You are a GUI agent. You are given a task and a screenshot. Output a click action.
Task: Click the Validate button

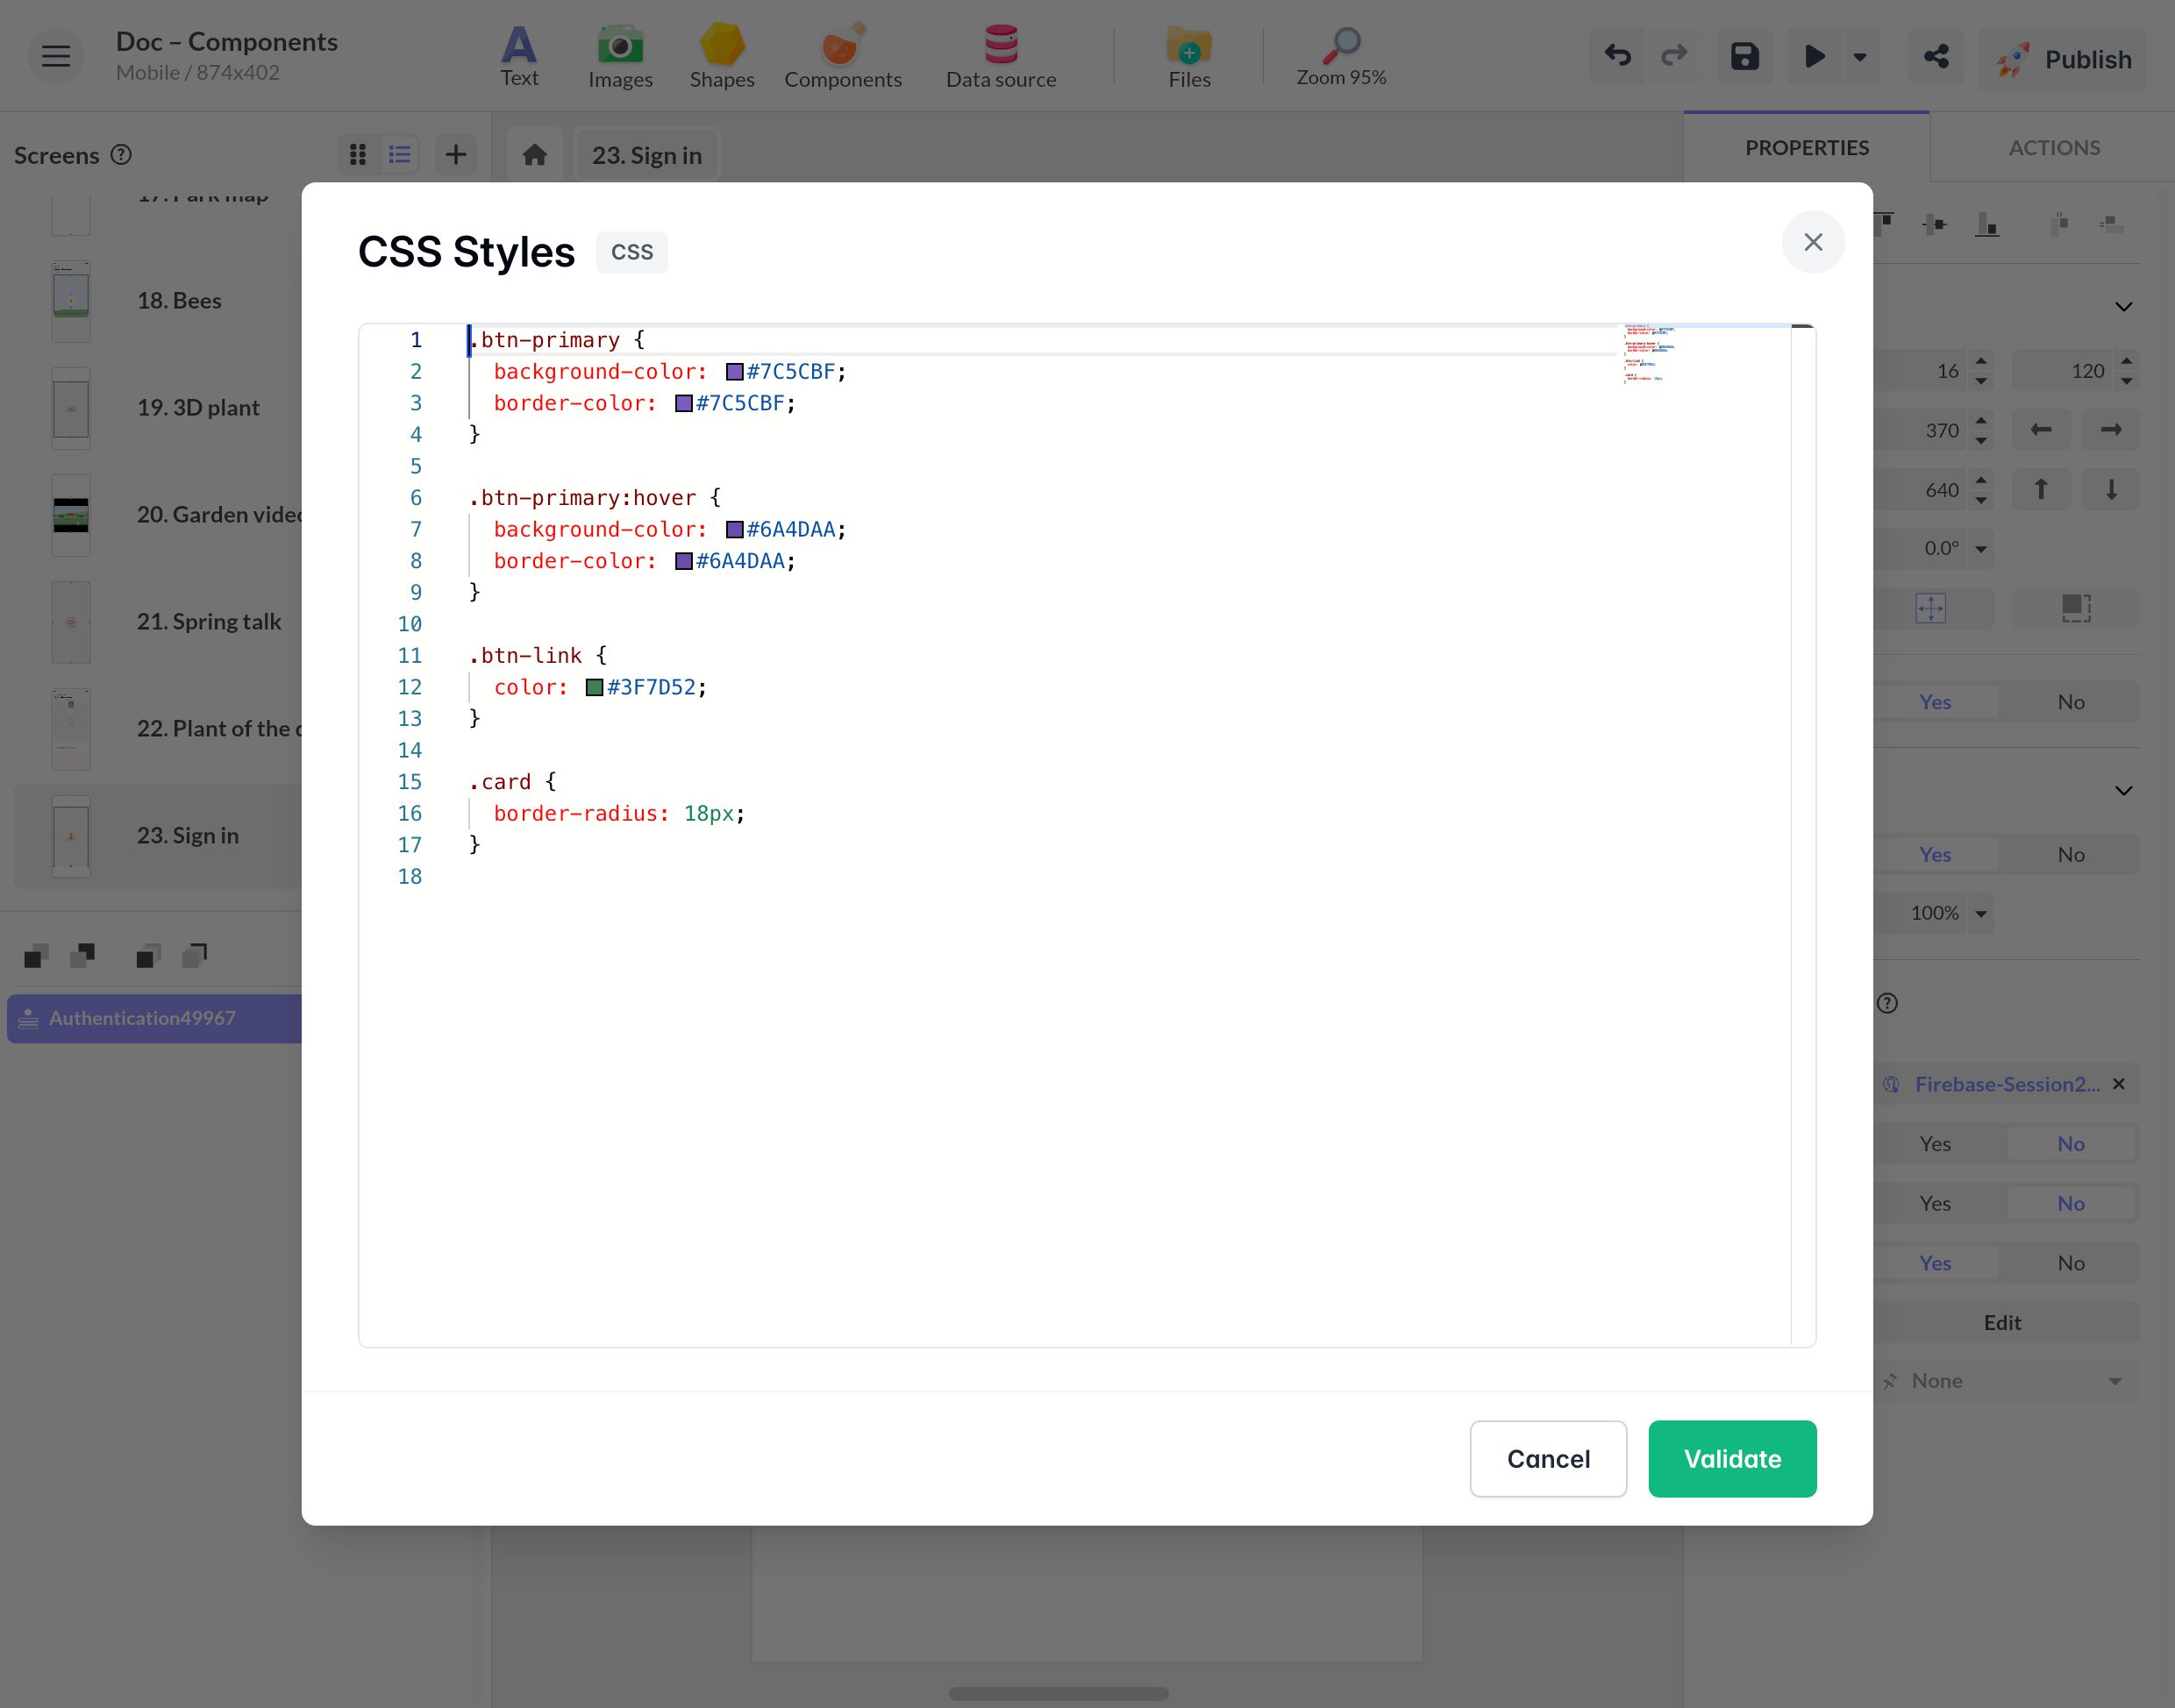click(x=1732, y=1459)
